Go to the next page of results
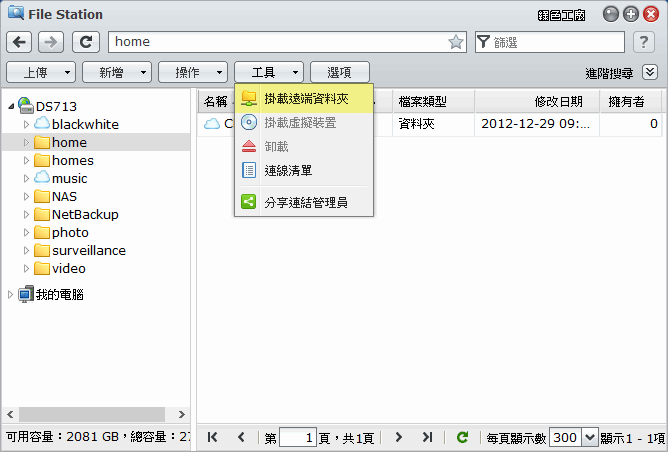The image size is (668, 452). [x=398, y=437]
